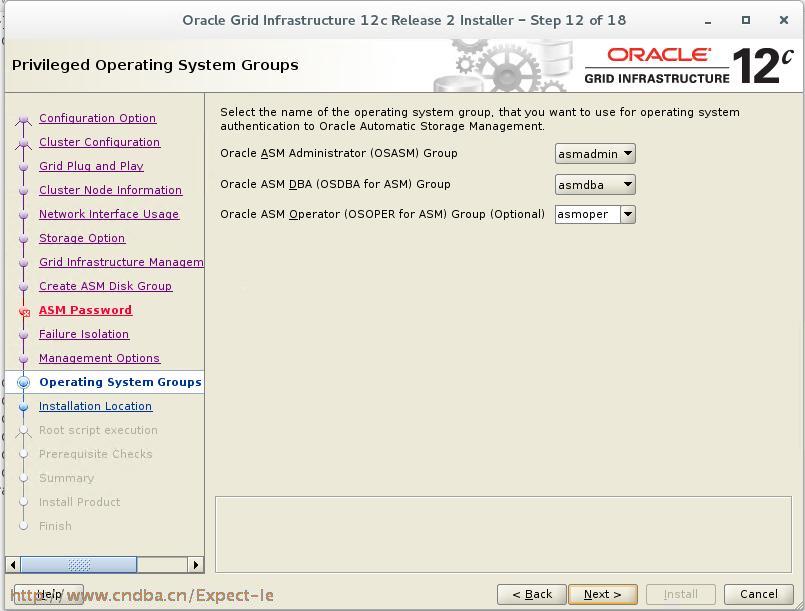Open Grid Infrastructure Management step

(121, 262)
